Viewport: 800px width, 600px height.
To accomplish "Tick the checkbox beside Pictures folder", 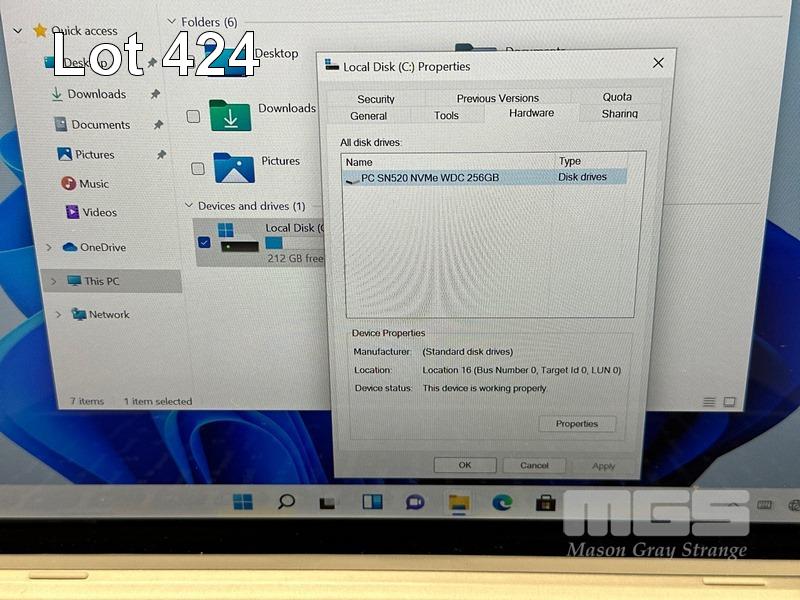I will coord(198,169).
